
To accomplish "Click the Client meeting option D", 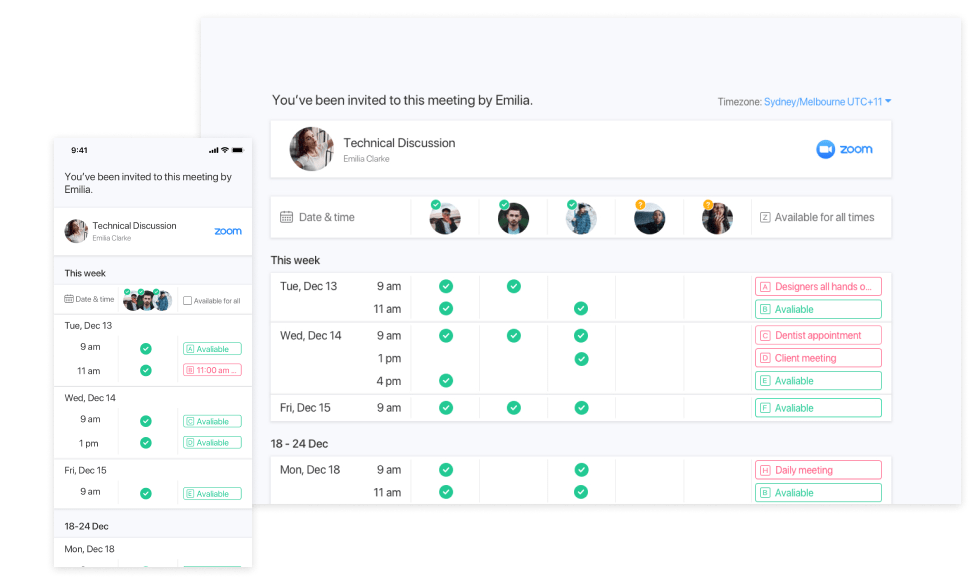I will (x=818, y=358).
